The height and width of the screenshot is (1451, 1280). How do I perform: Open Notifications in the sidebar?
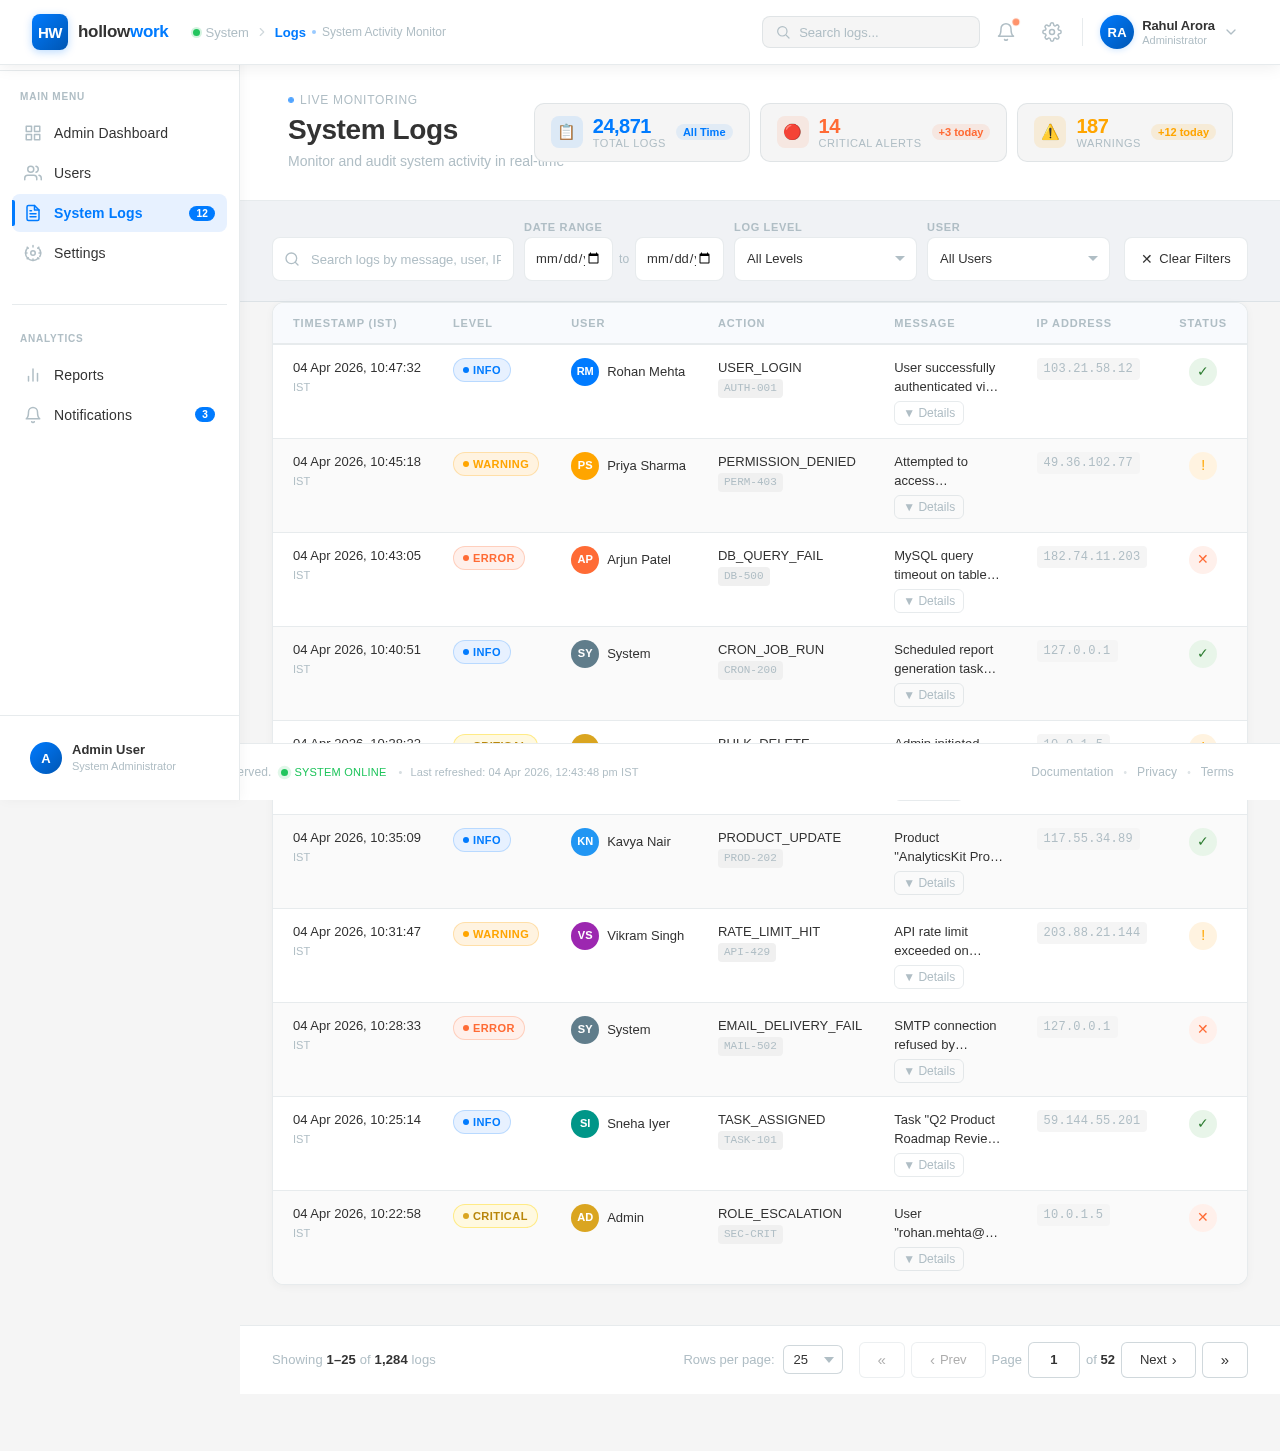point(120,415)
